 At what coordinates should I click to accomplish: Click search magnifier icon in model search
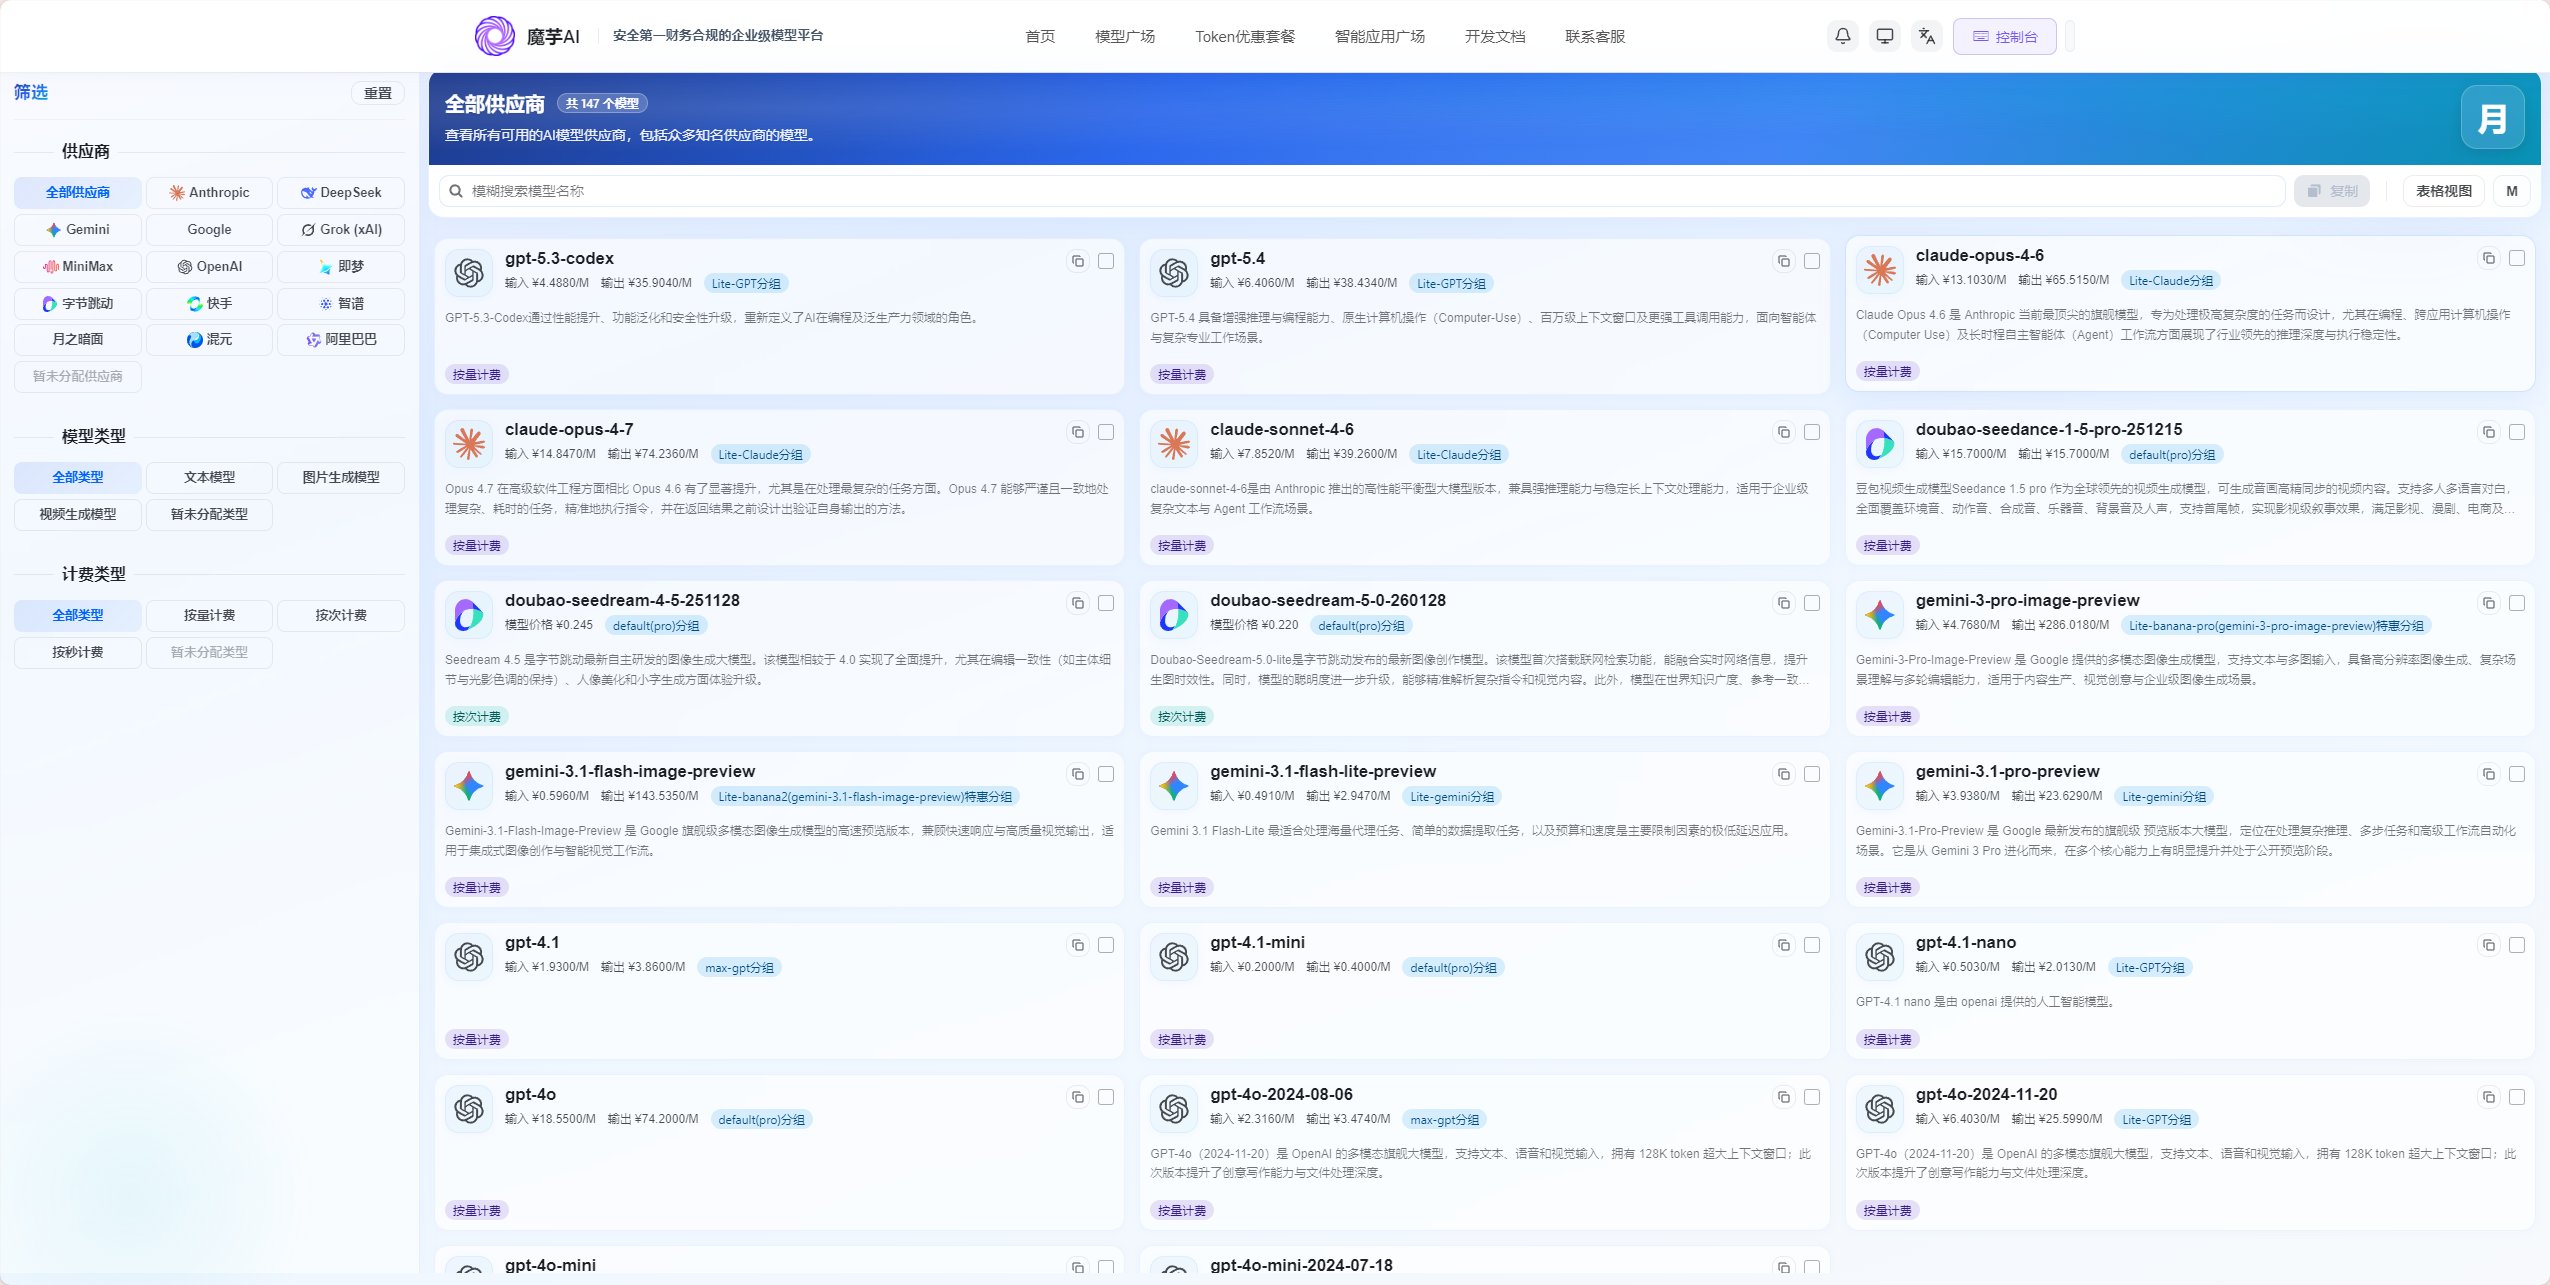click(x=456, y=191)
